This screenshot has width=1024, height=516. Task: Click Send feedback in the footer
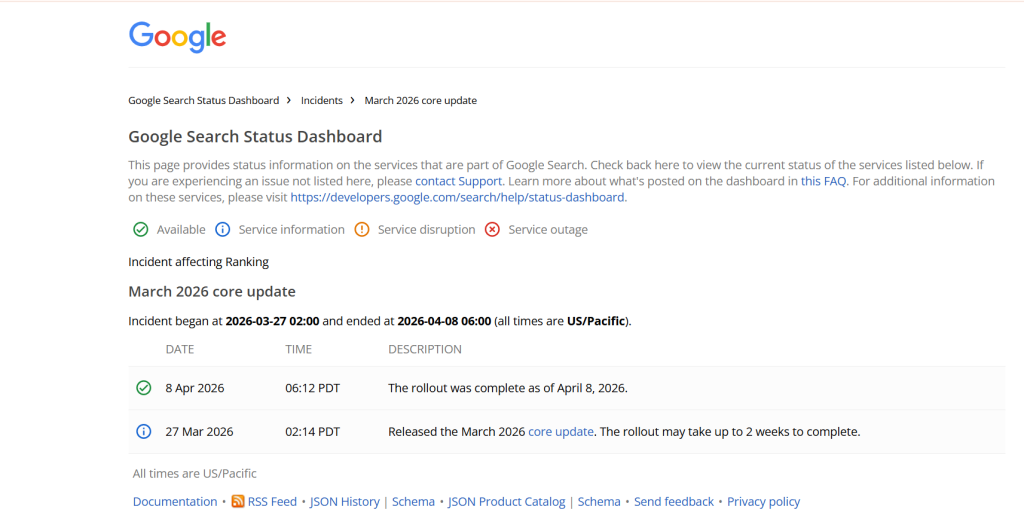[x=674, y=502]
